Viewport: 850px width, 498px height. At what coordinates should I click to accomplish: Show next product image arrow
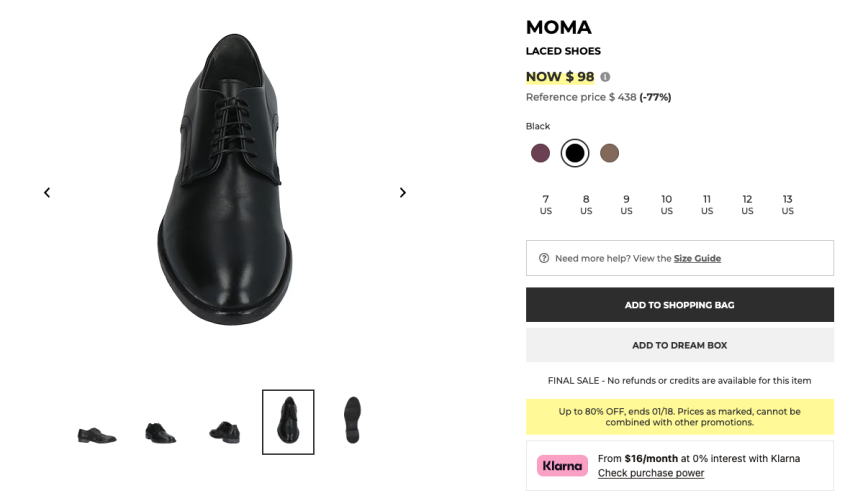click(403, 193)
